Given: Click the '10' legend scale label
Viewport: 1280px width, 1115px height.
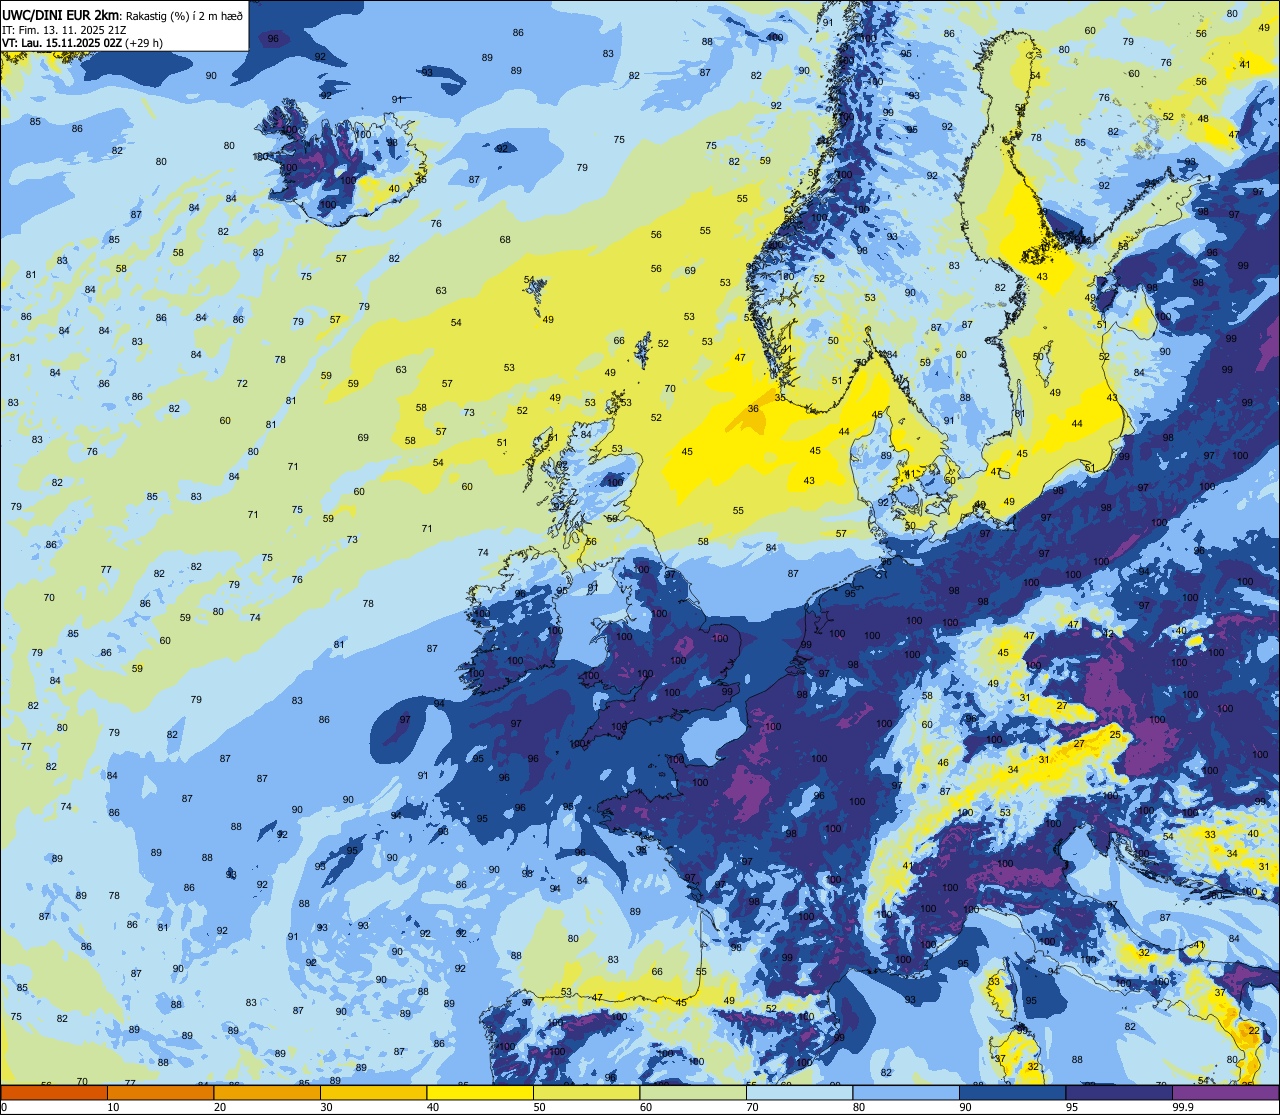Looking at the screenshot, I should [114, 1107].
